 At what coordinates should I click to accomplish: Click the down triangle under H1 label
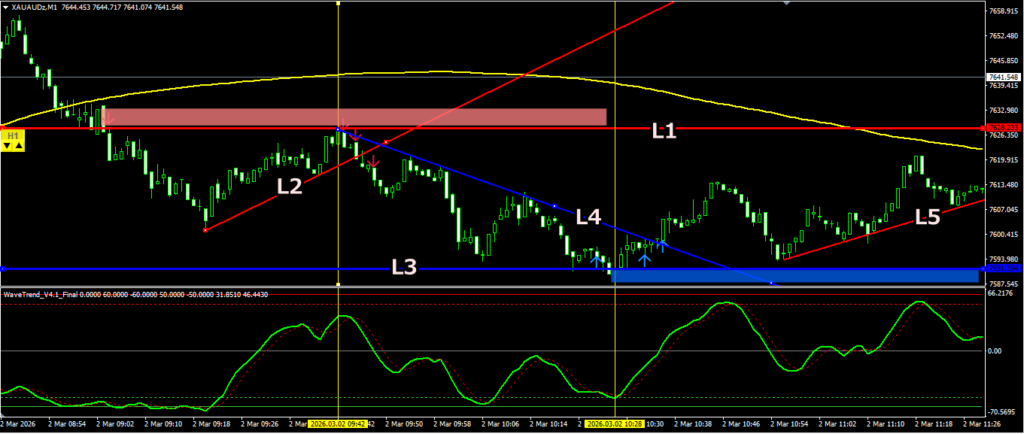tap(8, 146)
